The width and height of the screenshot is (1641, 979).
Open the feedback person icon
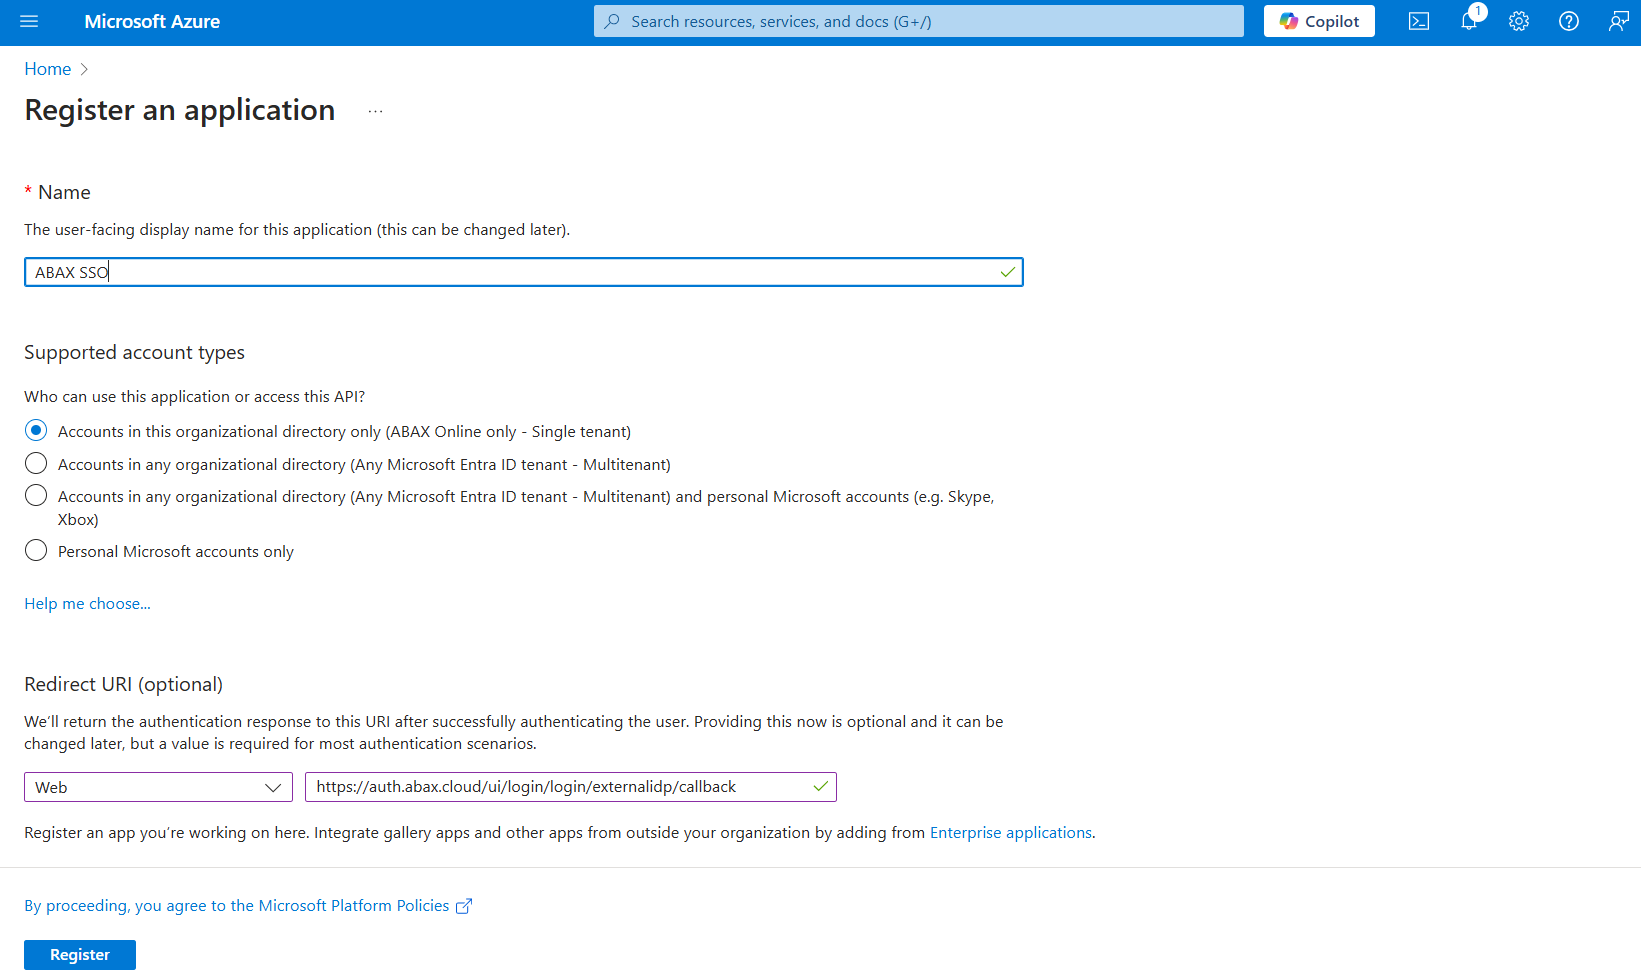pyautogui.click(x=1619, y=21)
